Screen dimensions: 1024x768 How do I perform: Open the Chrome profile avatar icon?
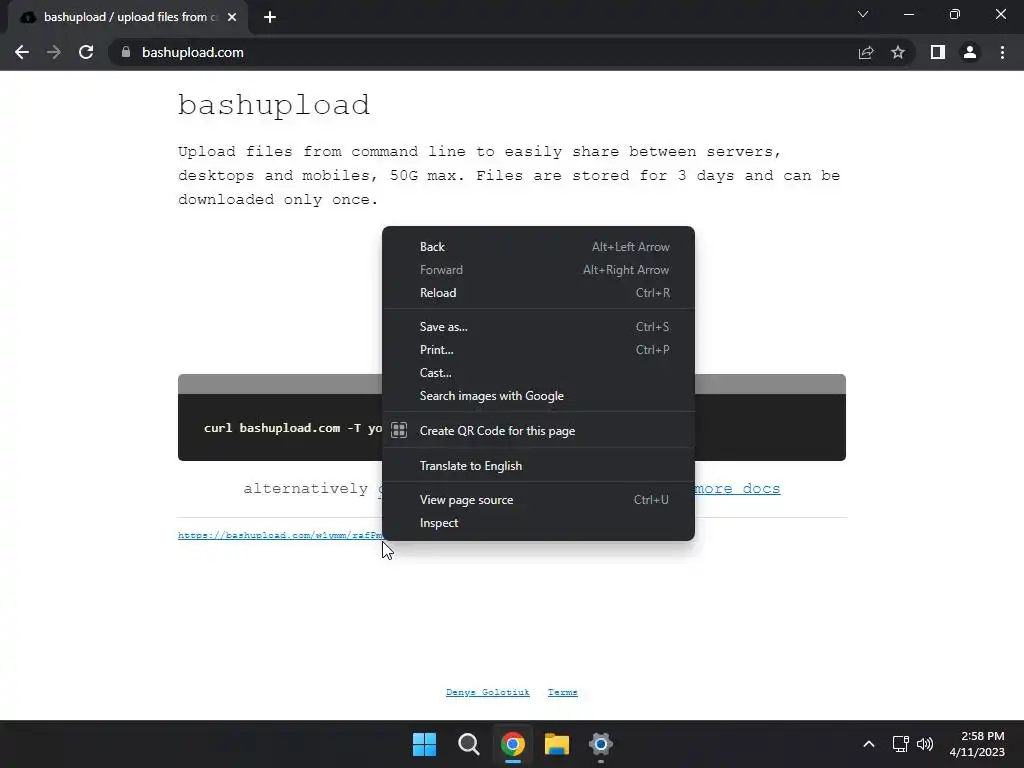[x=970, y=52]
